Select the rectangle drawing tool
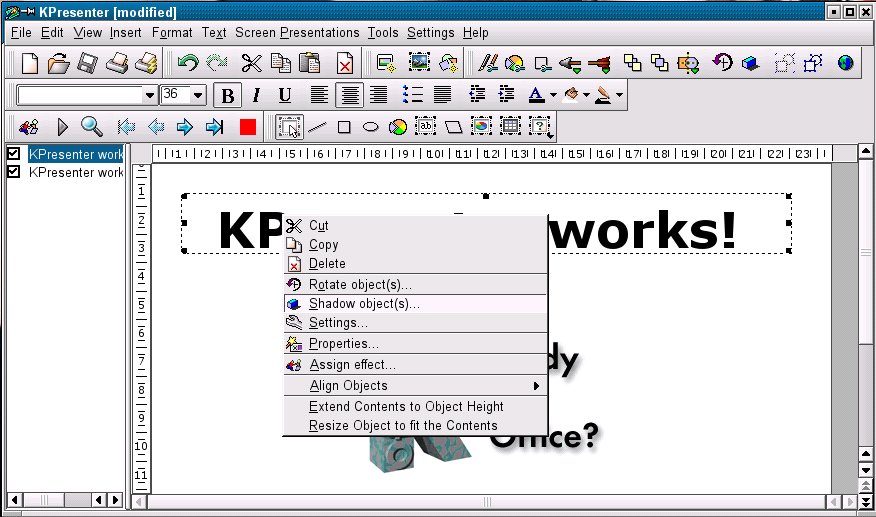This screenshot has height=517, width=876. (344, 127)
